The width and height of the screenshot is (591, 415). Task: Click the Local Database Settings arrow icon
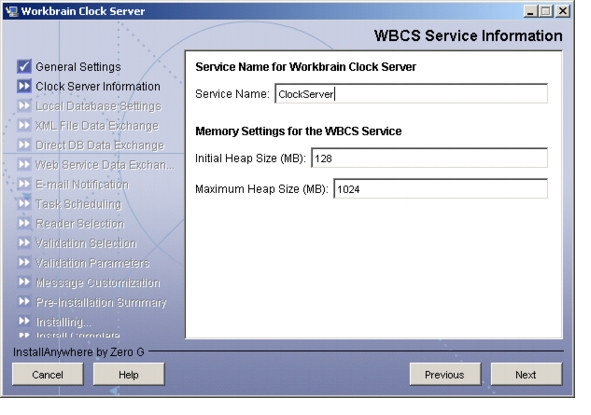click(x=24, y=106)
